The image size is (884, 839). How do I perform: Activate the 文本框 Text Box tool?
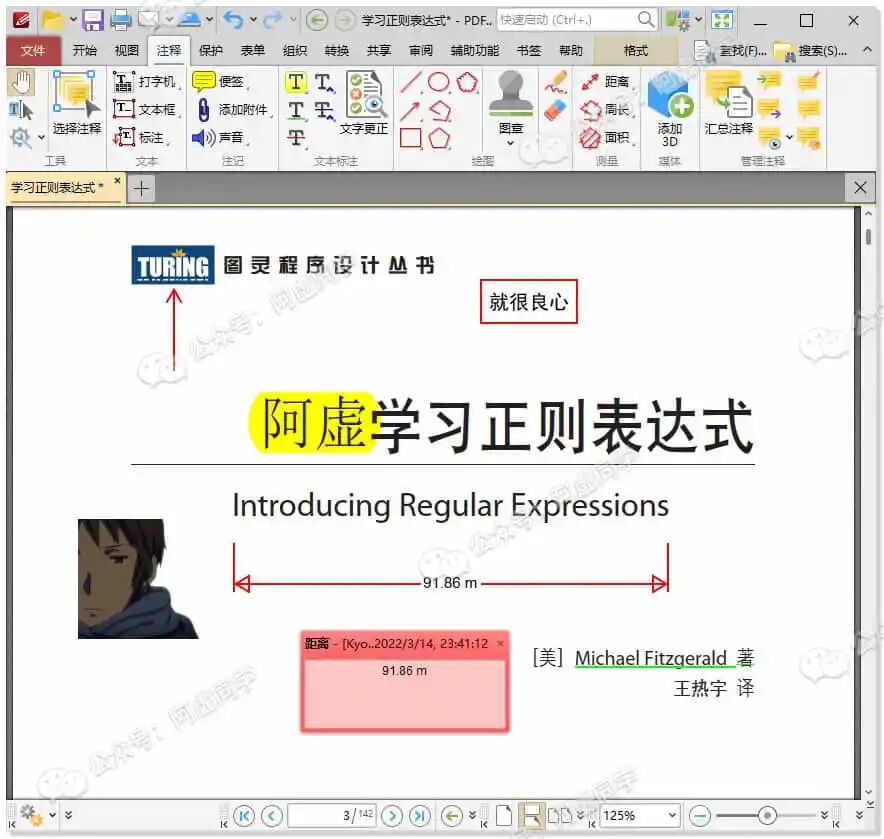147,109
